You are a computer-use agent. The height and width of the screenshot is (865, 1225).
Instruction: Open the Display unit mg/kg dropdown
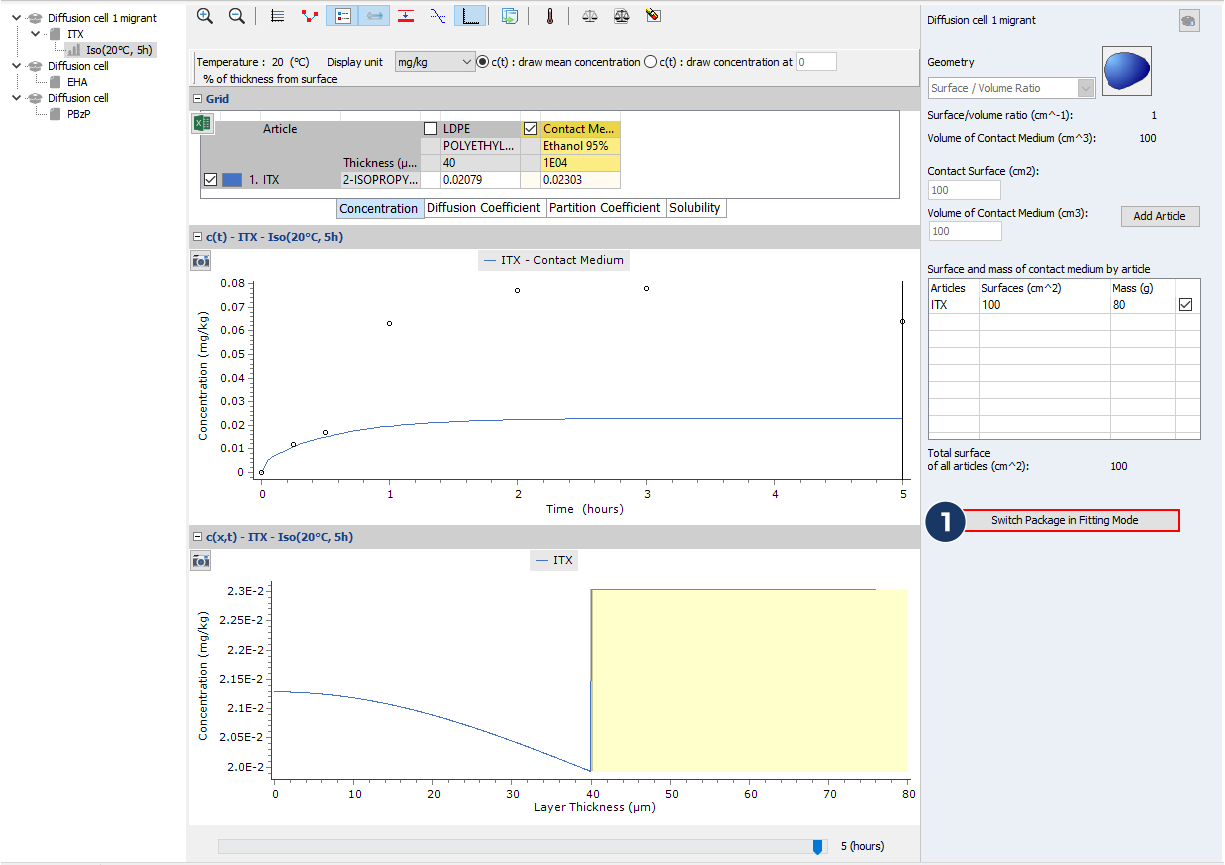tap(435, 62)
